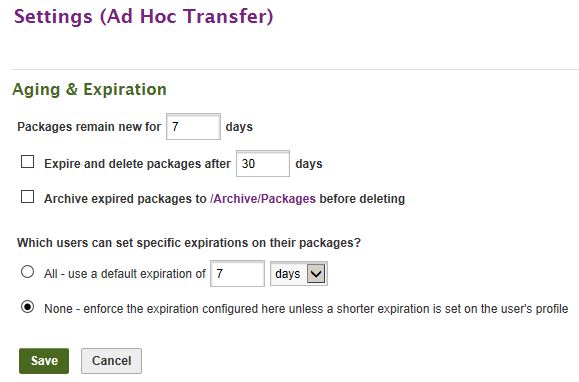Click the Expire and delete packages after label
Screen dimensions: 579x382
pyautogui.click(x=137, y=164)
